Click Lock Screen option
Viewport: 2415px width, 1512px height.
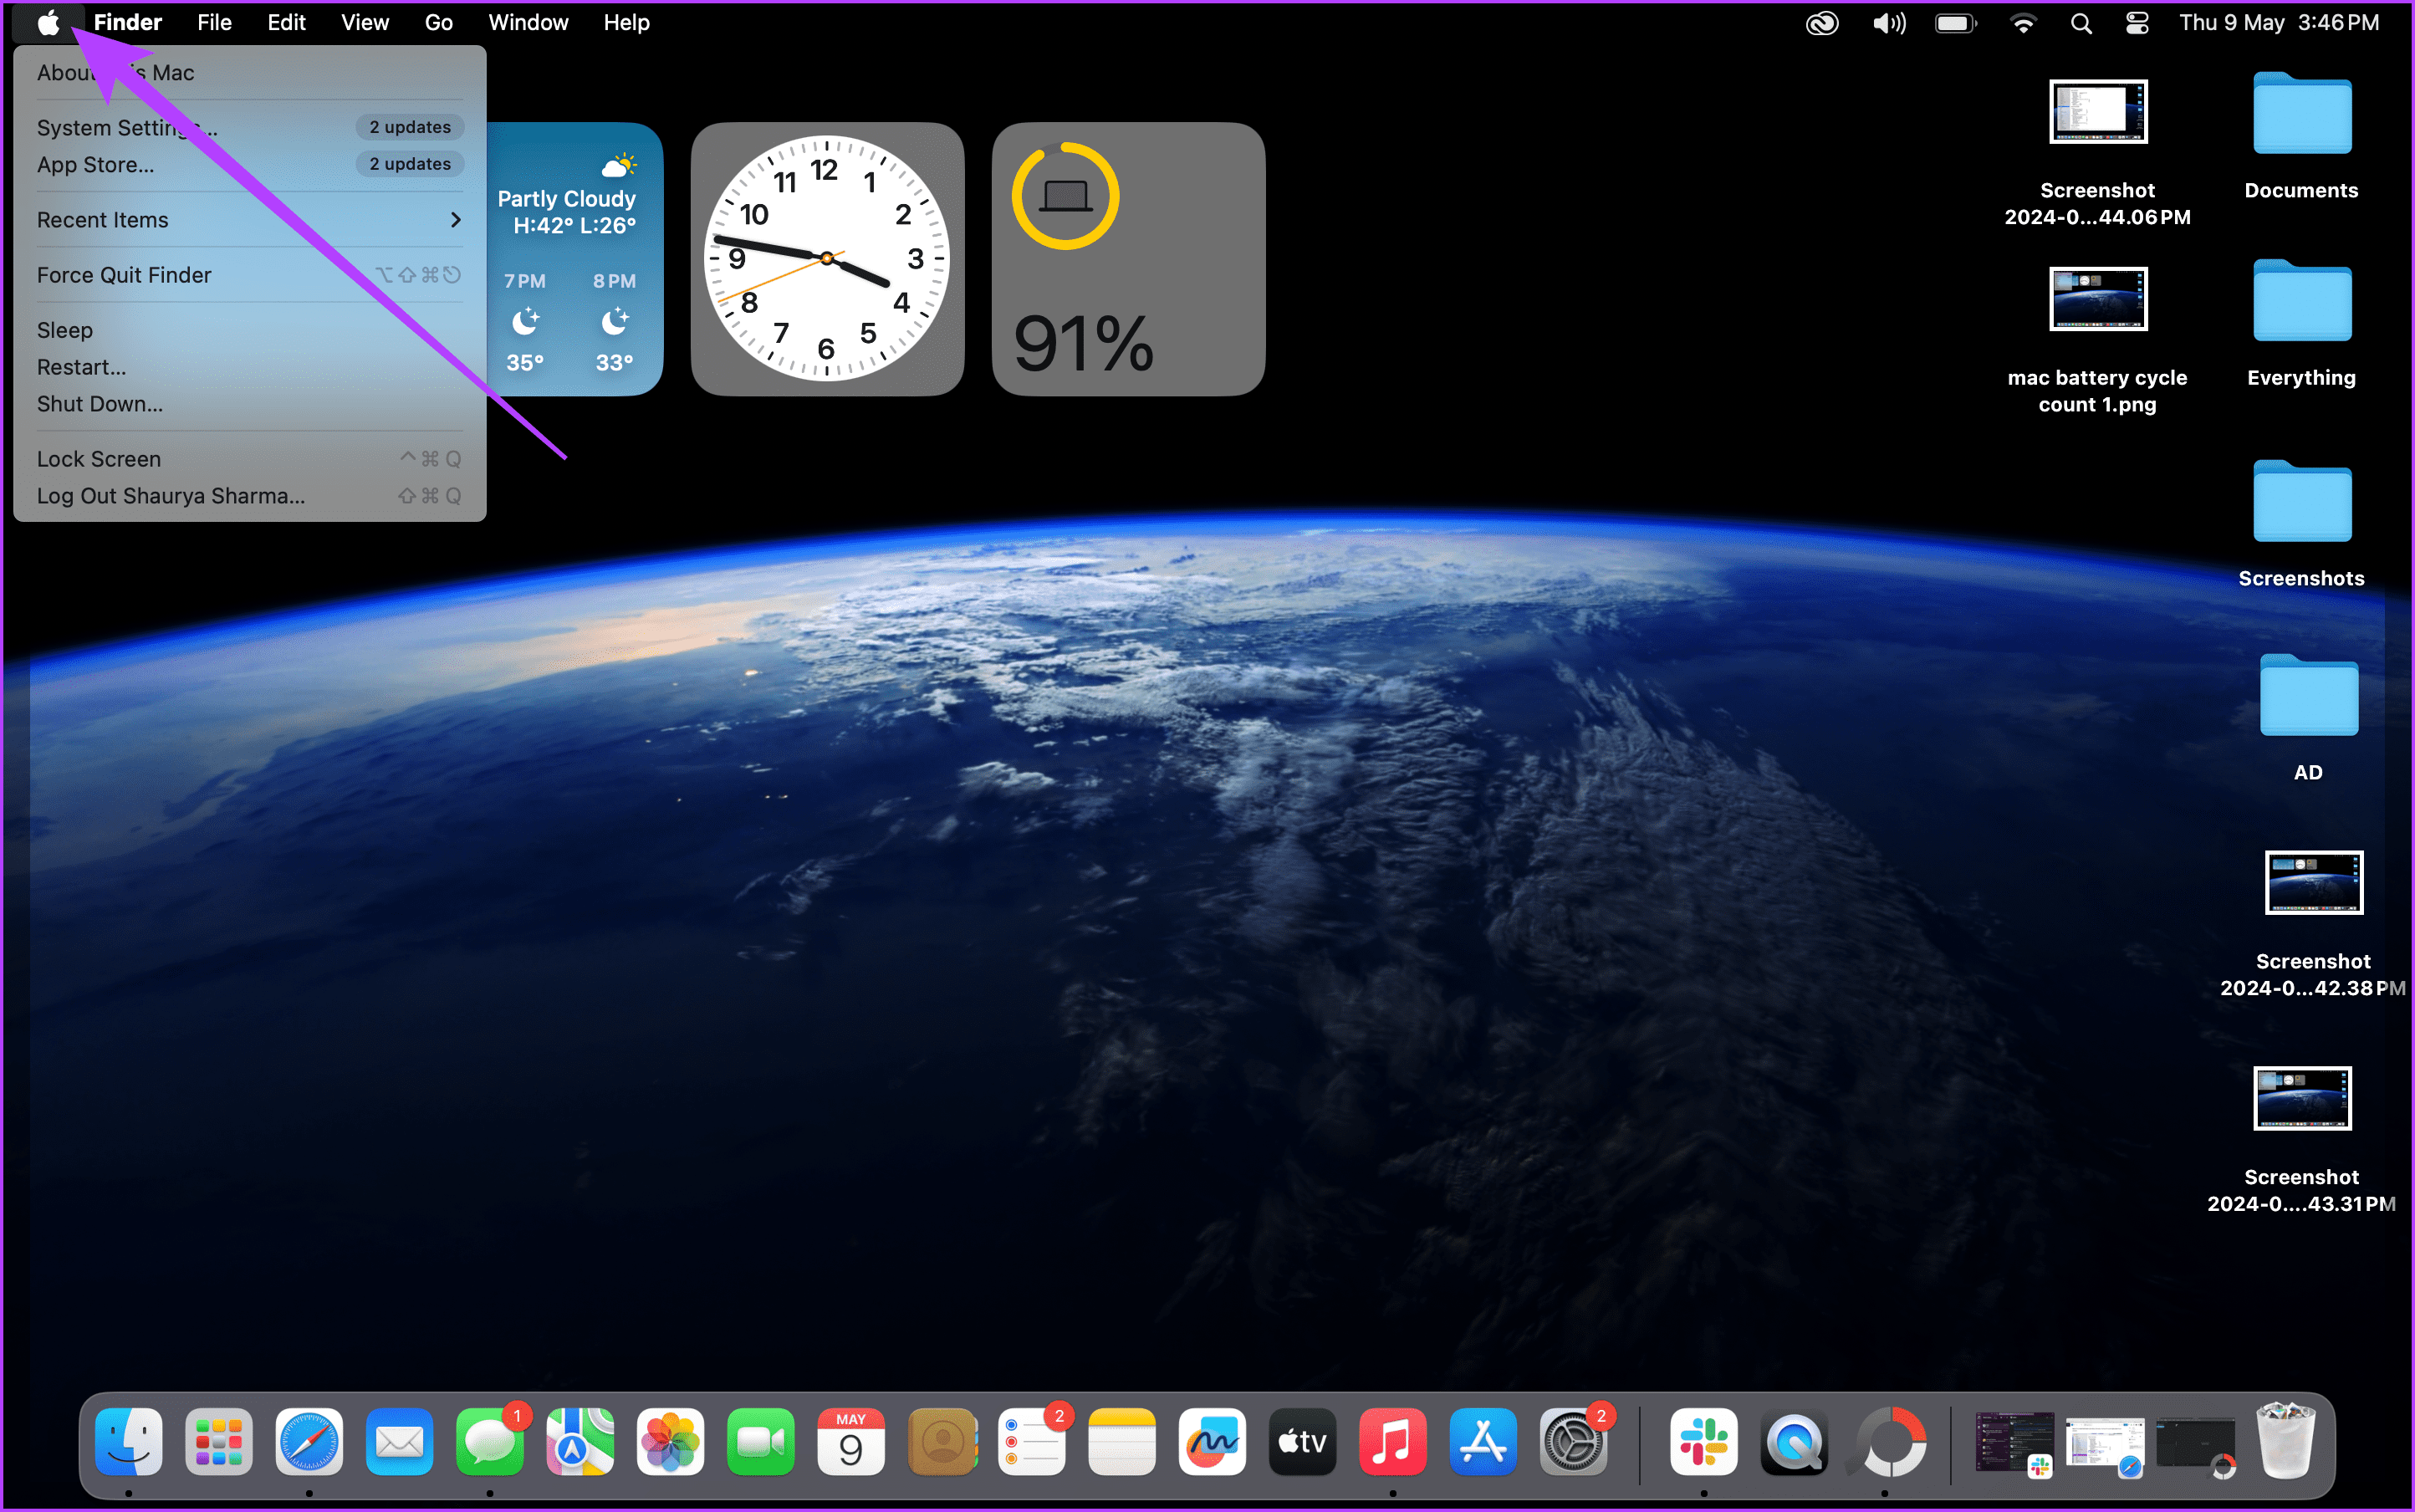[x=100, y=458]
